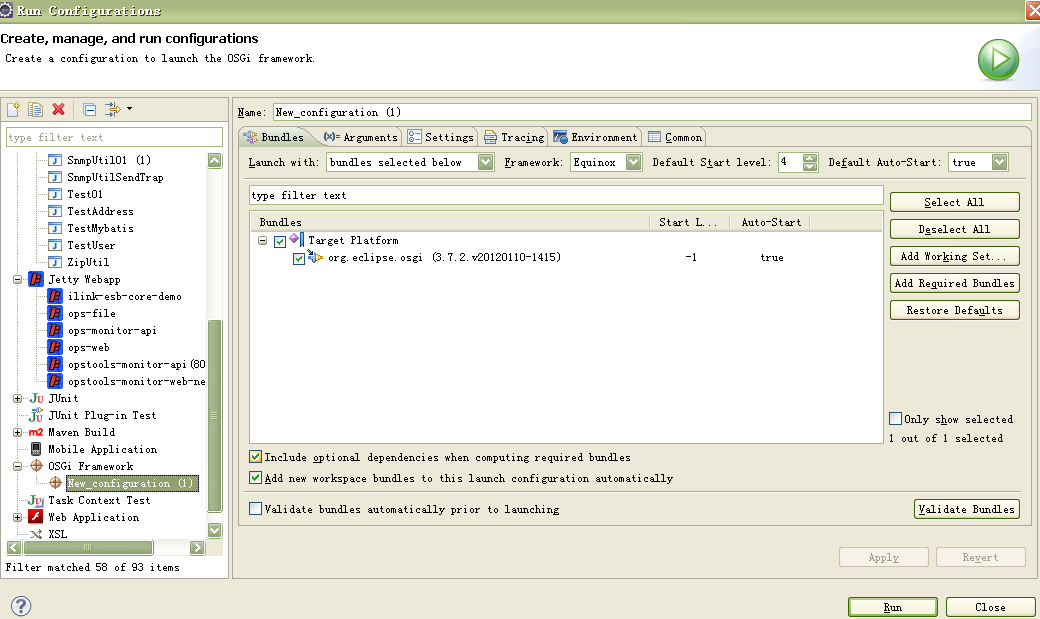
Task: Click the Validate Bundles button
Action: (966, 509)
